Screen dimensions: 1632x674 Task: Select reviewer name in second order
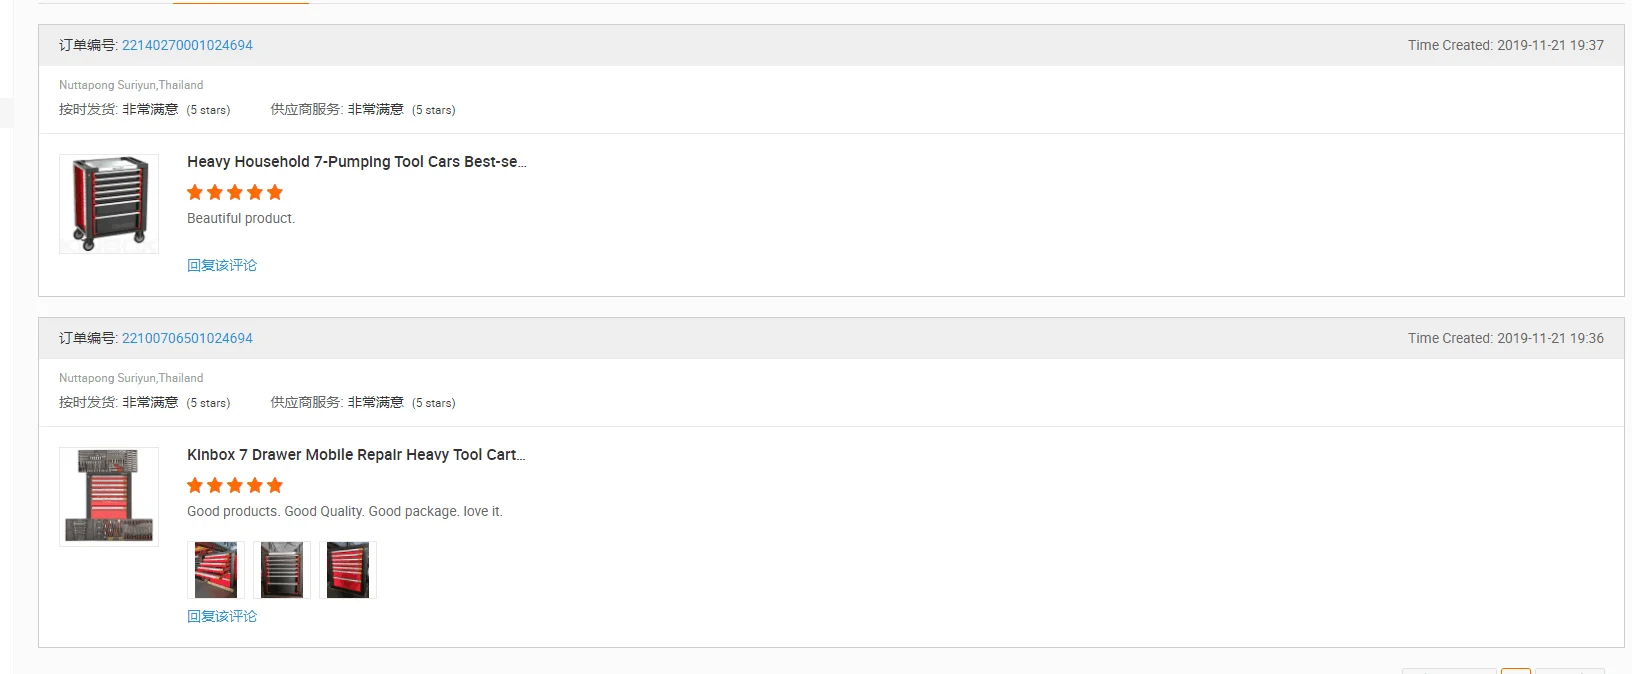[131, 378]
